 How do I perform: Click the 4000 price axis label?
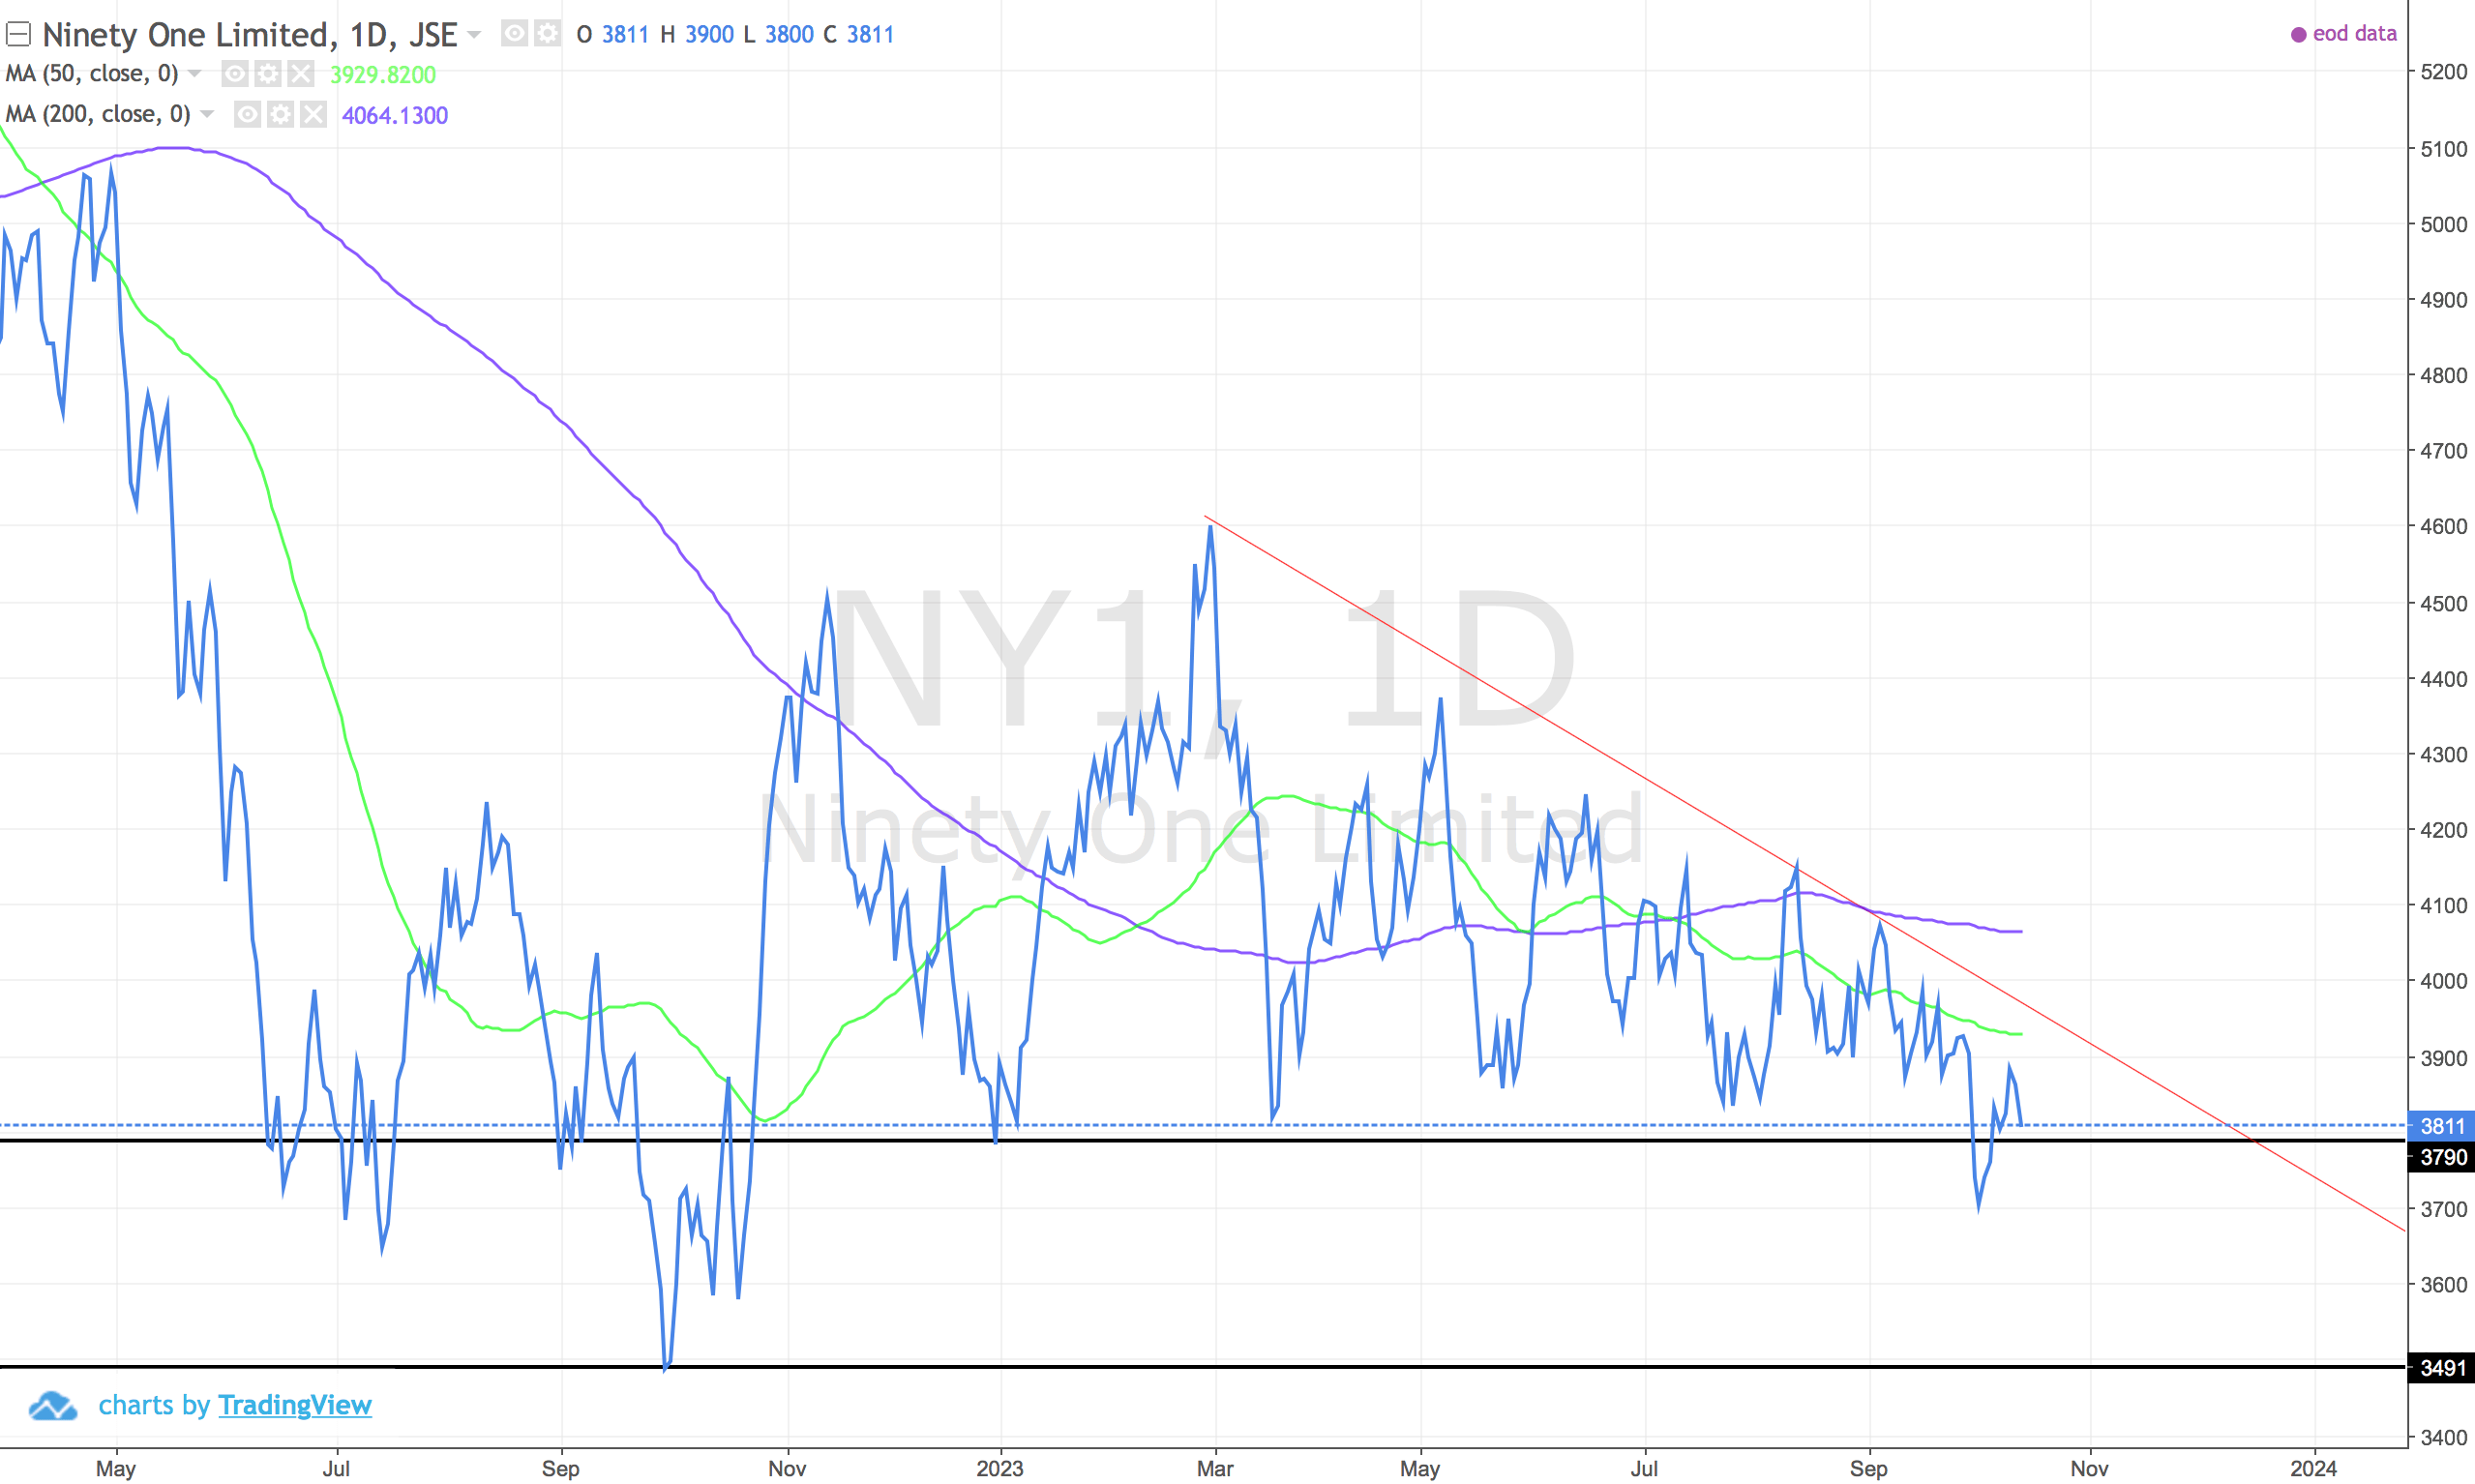click(x=2443, y=981)
